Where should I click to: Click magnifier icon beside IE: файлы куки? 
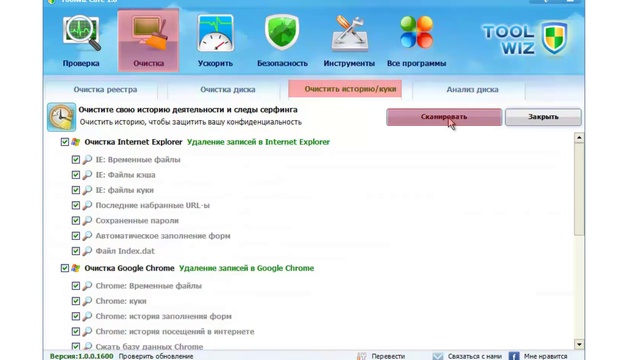(x=87, y=190)
